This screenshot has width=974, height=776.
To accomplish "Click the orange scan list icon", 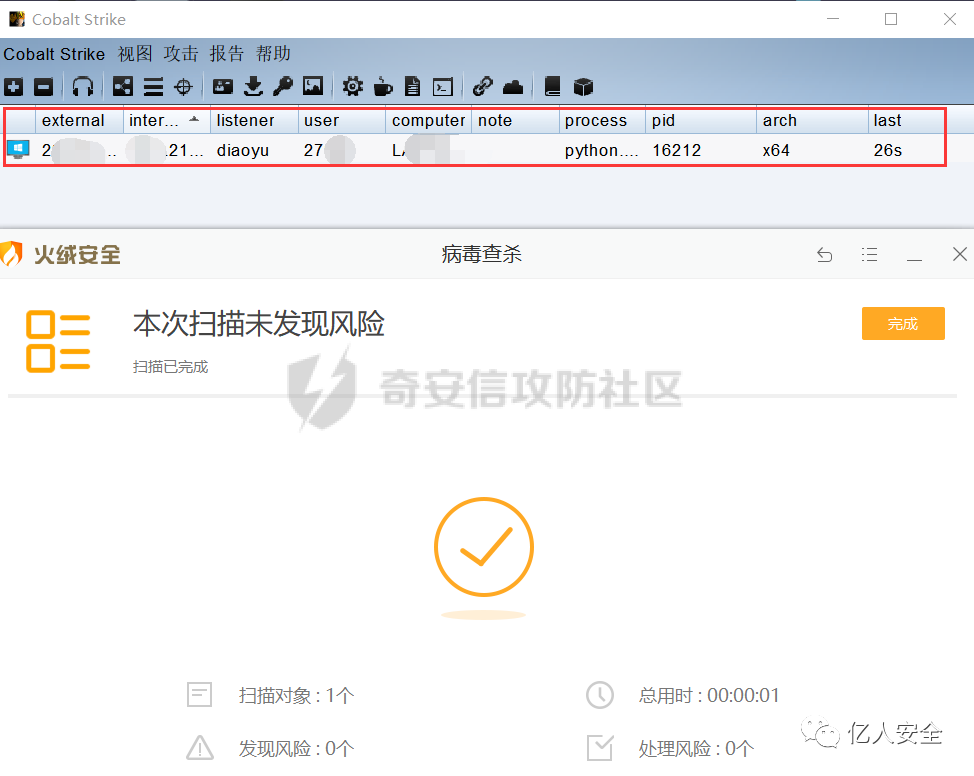I will click(x=58, y=341).
